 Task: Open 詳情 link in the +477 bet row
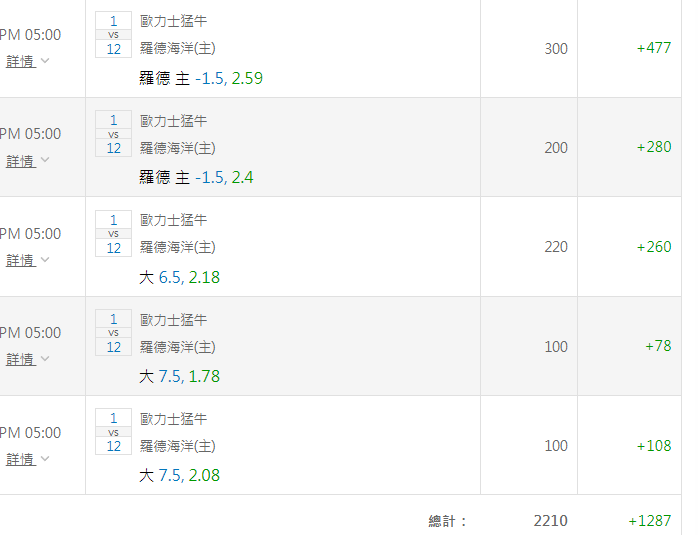click(20, 61)
